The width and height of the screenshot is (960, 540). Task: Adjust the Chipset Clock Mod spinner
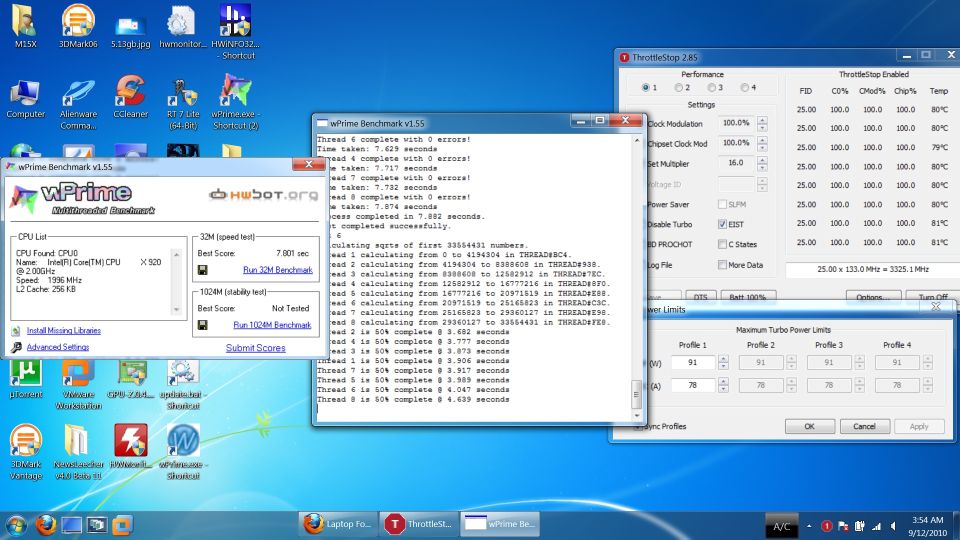click(x=762, y=143)
